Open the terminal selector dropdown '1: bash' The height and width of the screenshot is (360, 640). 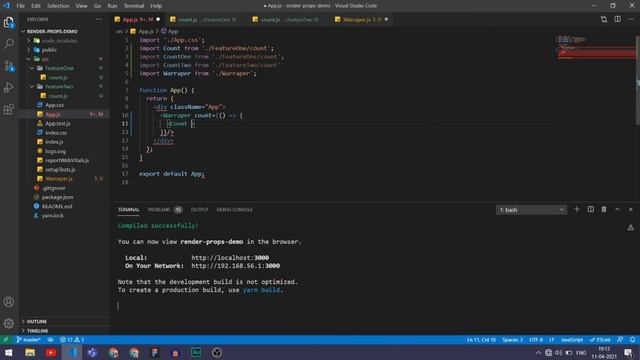point(531,210)
